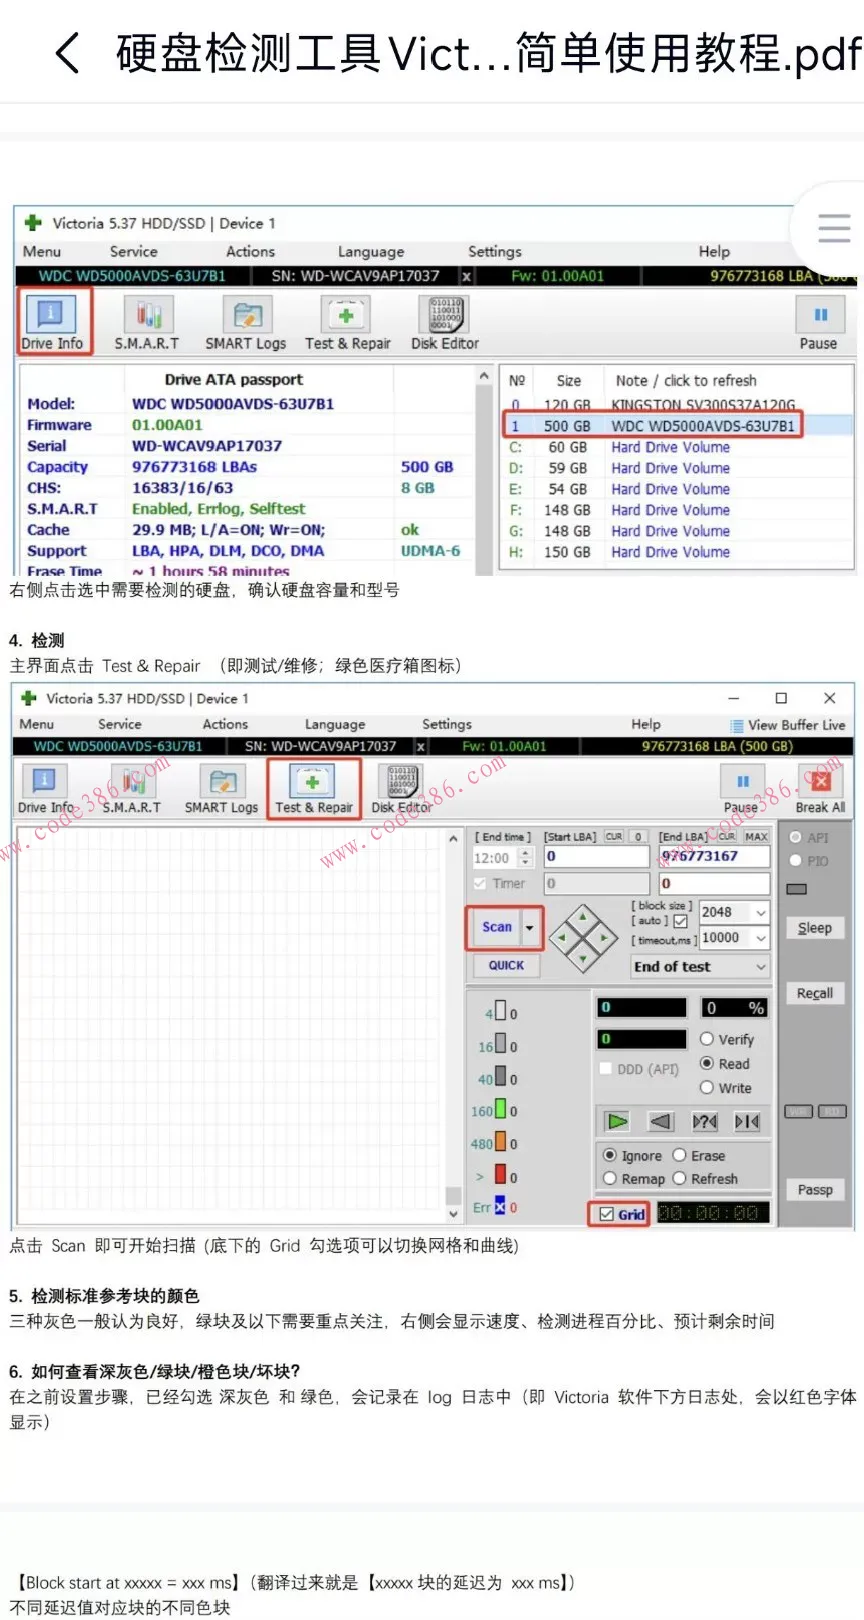Open Help menu in lower Victoria window
This screenshot has height=1620, width=864.
[x=646, y=724]
